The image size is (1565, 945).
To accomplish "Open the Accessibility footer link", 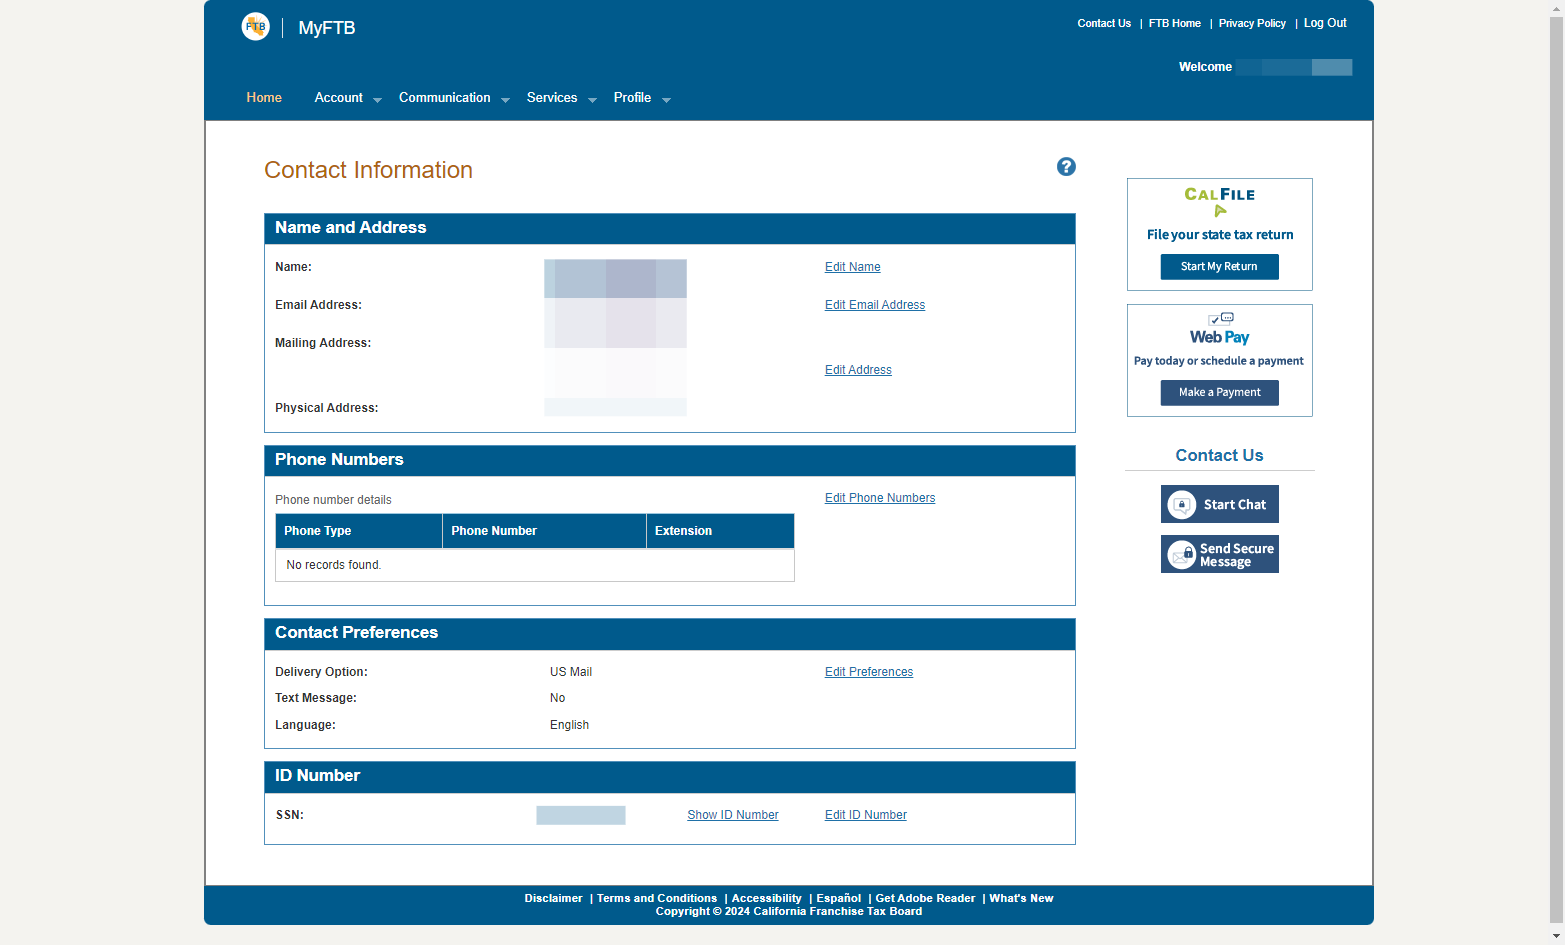I will point(767,898).
